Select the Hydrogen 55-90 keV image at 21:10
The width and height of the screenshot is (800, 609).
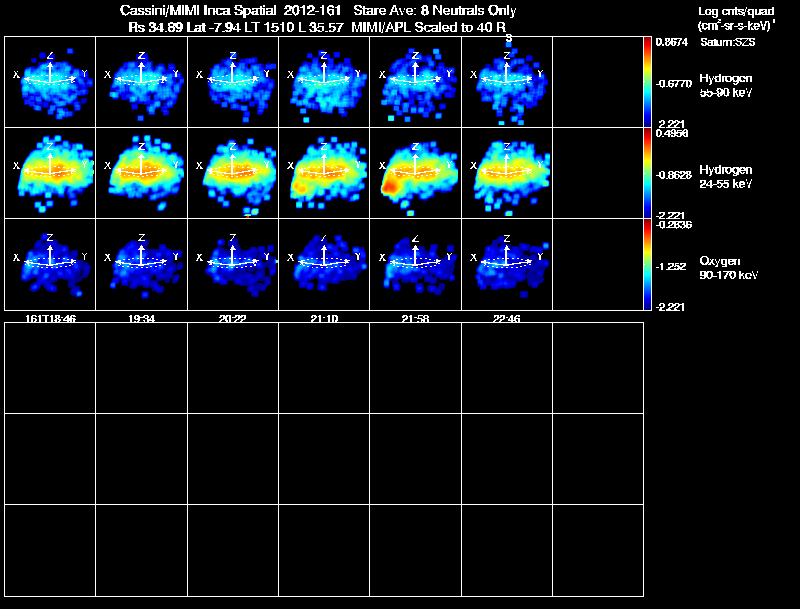[x=324, y=82]
